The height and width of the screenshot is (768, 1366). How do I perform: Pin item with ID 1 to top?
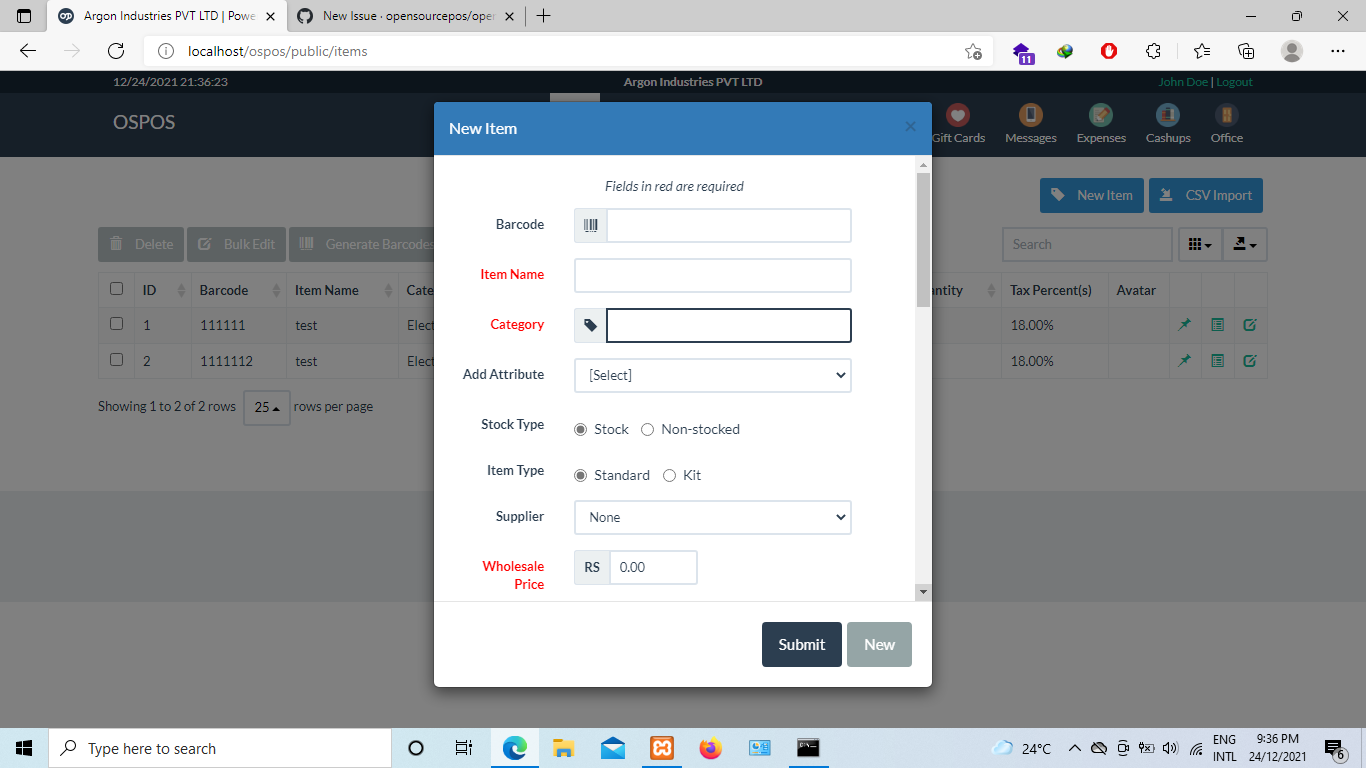coord(1186,324)
